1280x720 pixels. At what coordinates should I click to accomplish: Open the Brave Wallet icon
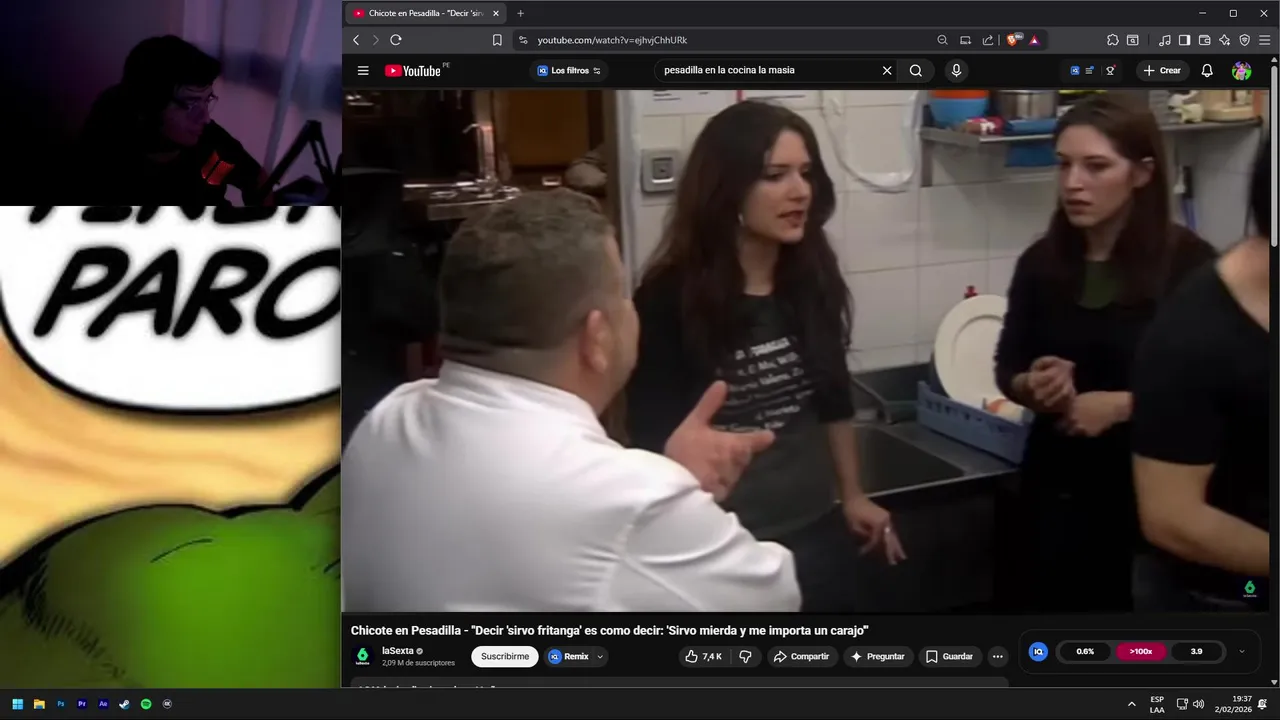click(x=1204, y=40)
